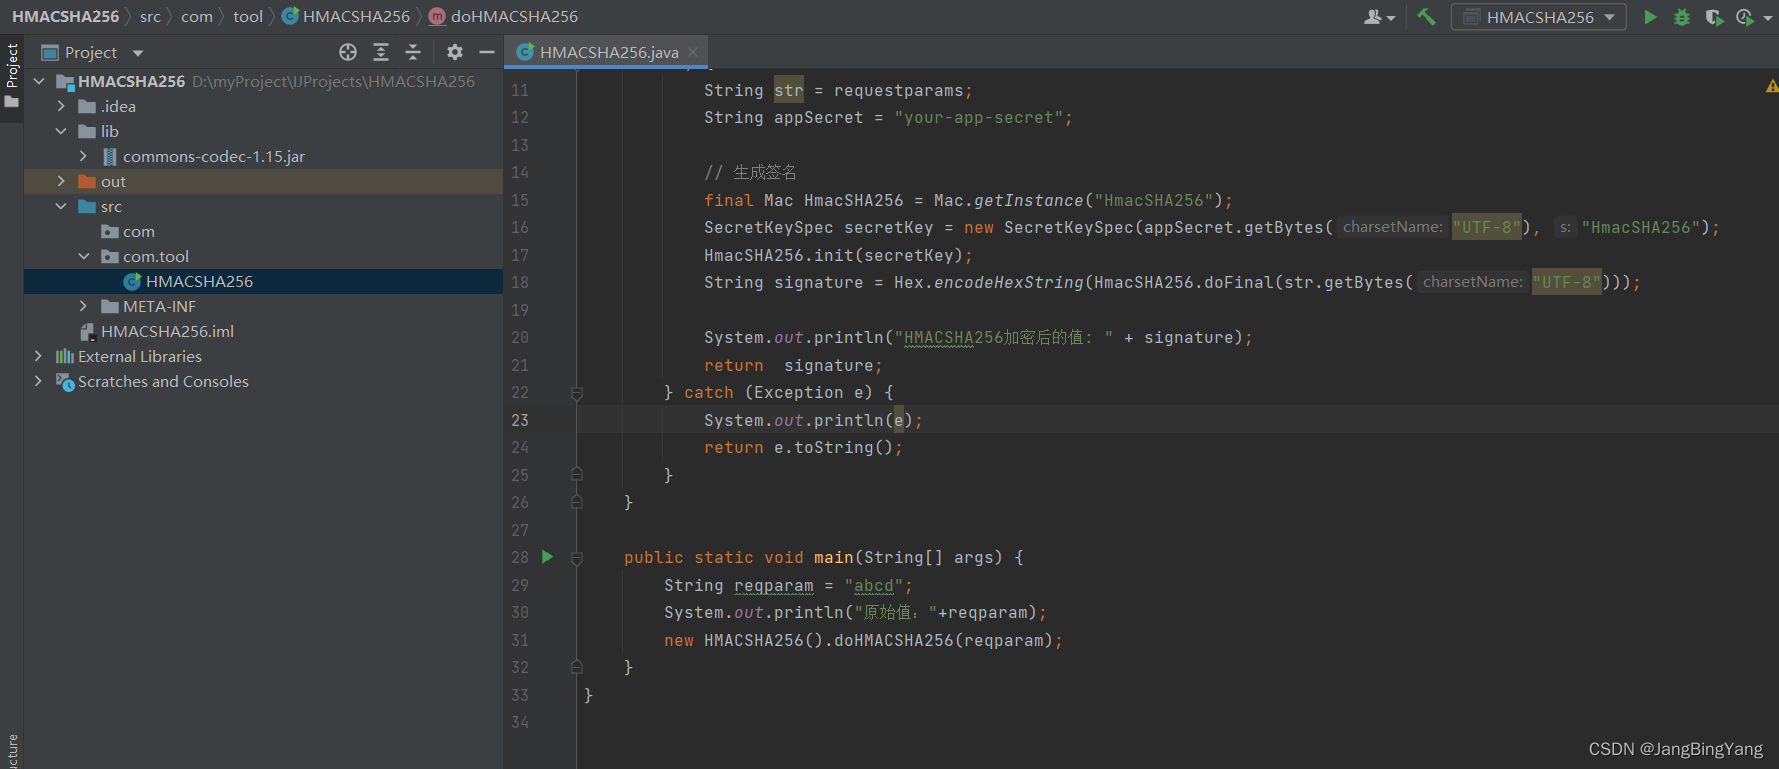
Task: Click the reqparam variable on line 29
Action: tap(774, 586)
